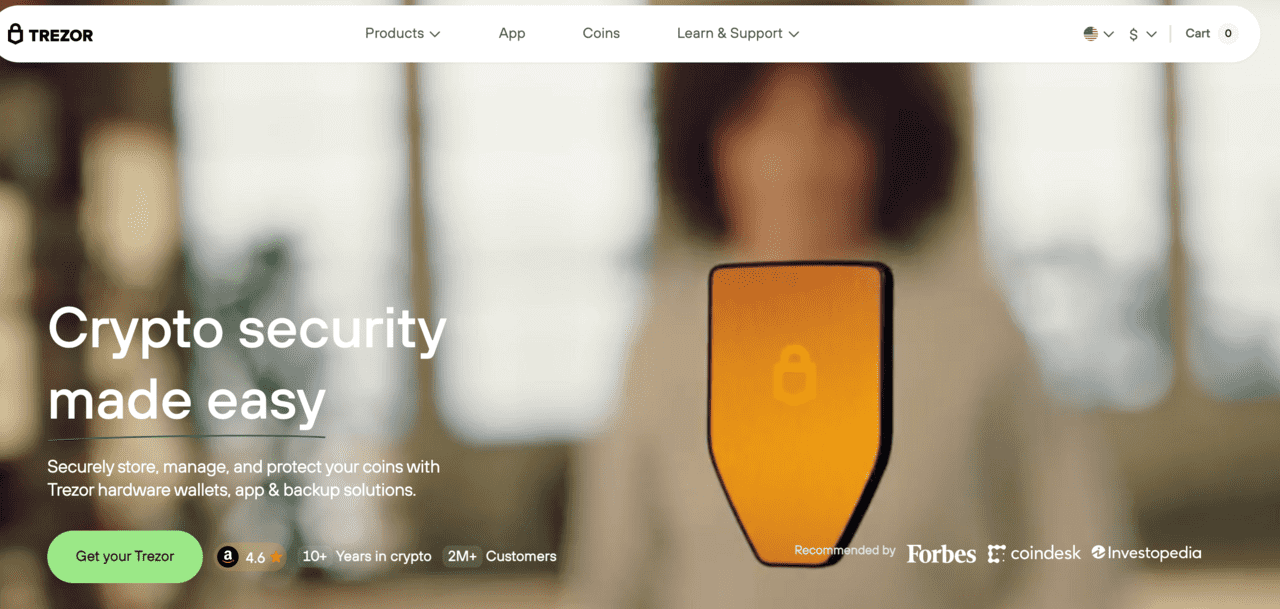Open the language selector chevron
The width and height of the screenshot is (1280, 609).
tap(1108, 34)
